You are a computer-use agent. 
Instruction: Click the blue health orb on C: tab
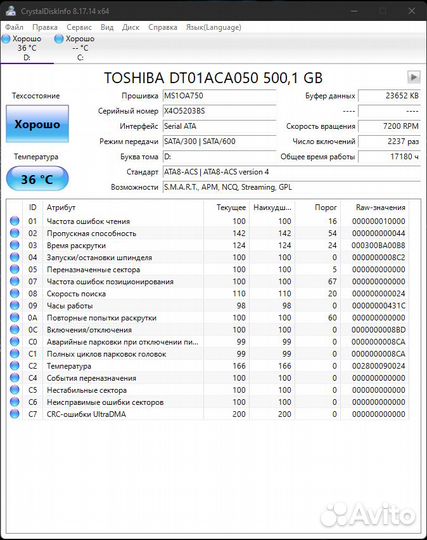59,39
